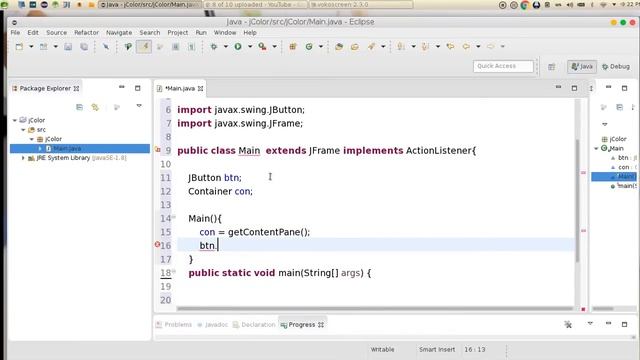Open the External Tools dropdown arrow
The image size is (640, 360).
[x=275, y=47]
